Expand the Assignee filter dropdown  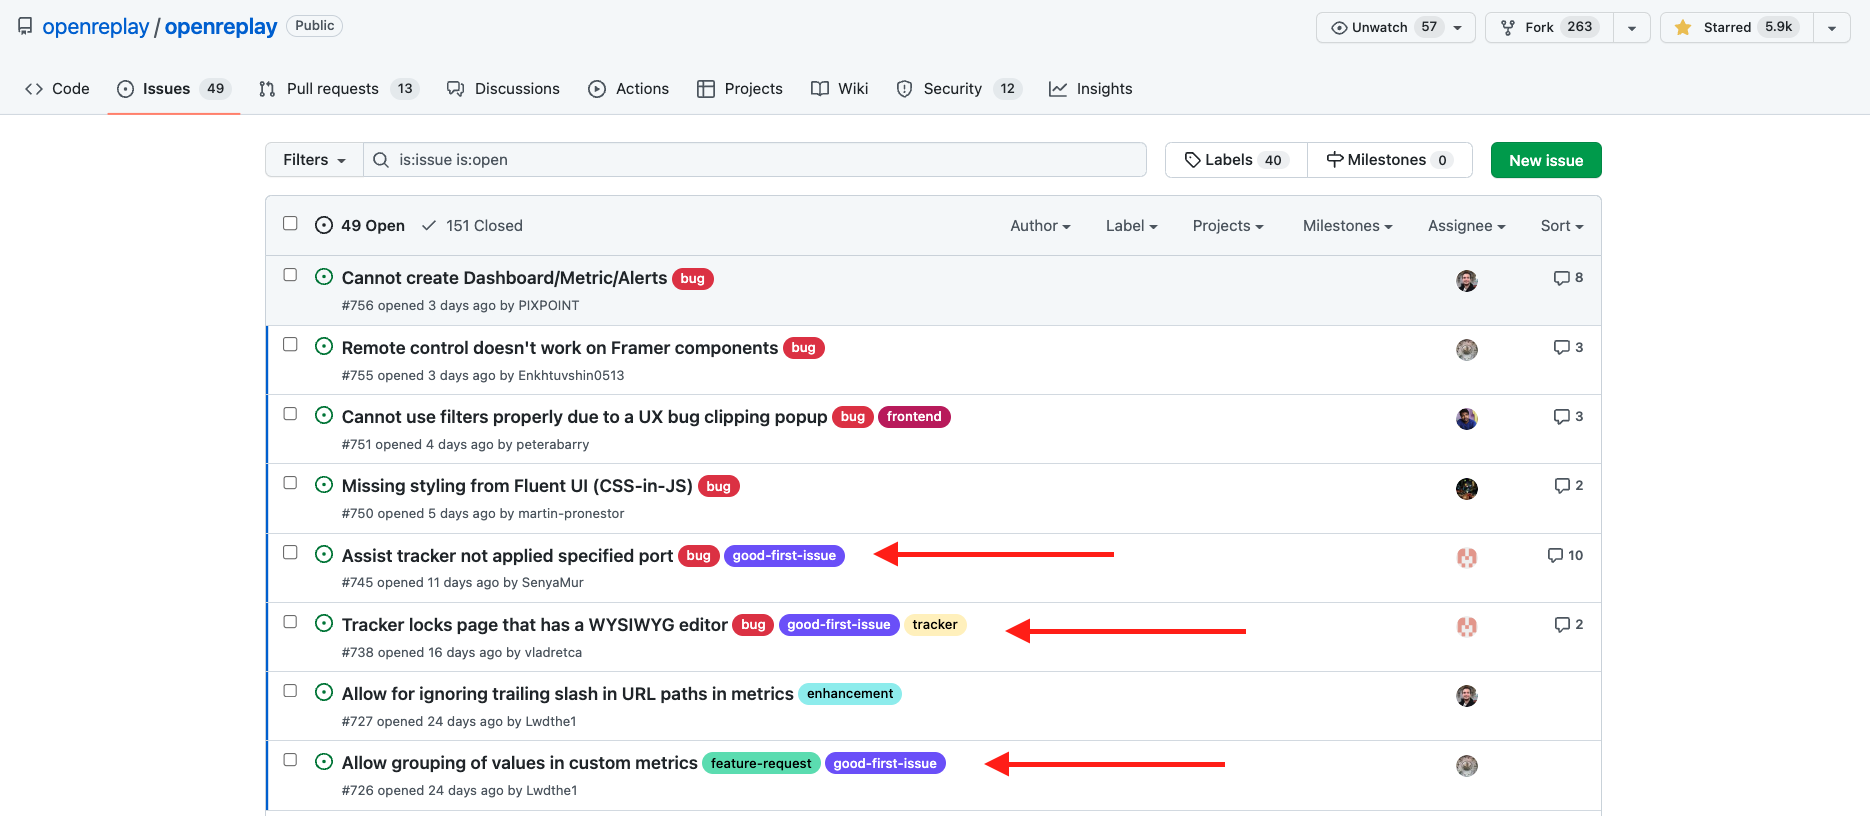(1467, 226)
